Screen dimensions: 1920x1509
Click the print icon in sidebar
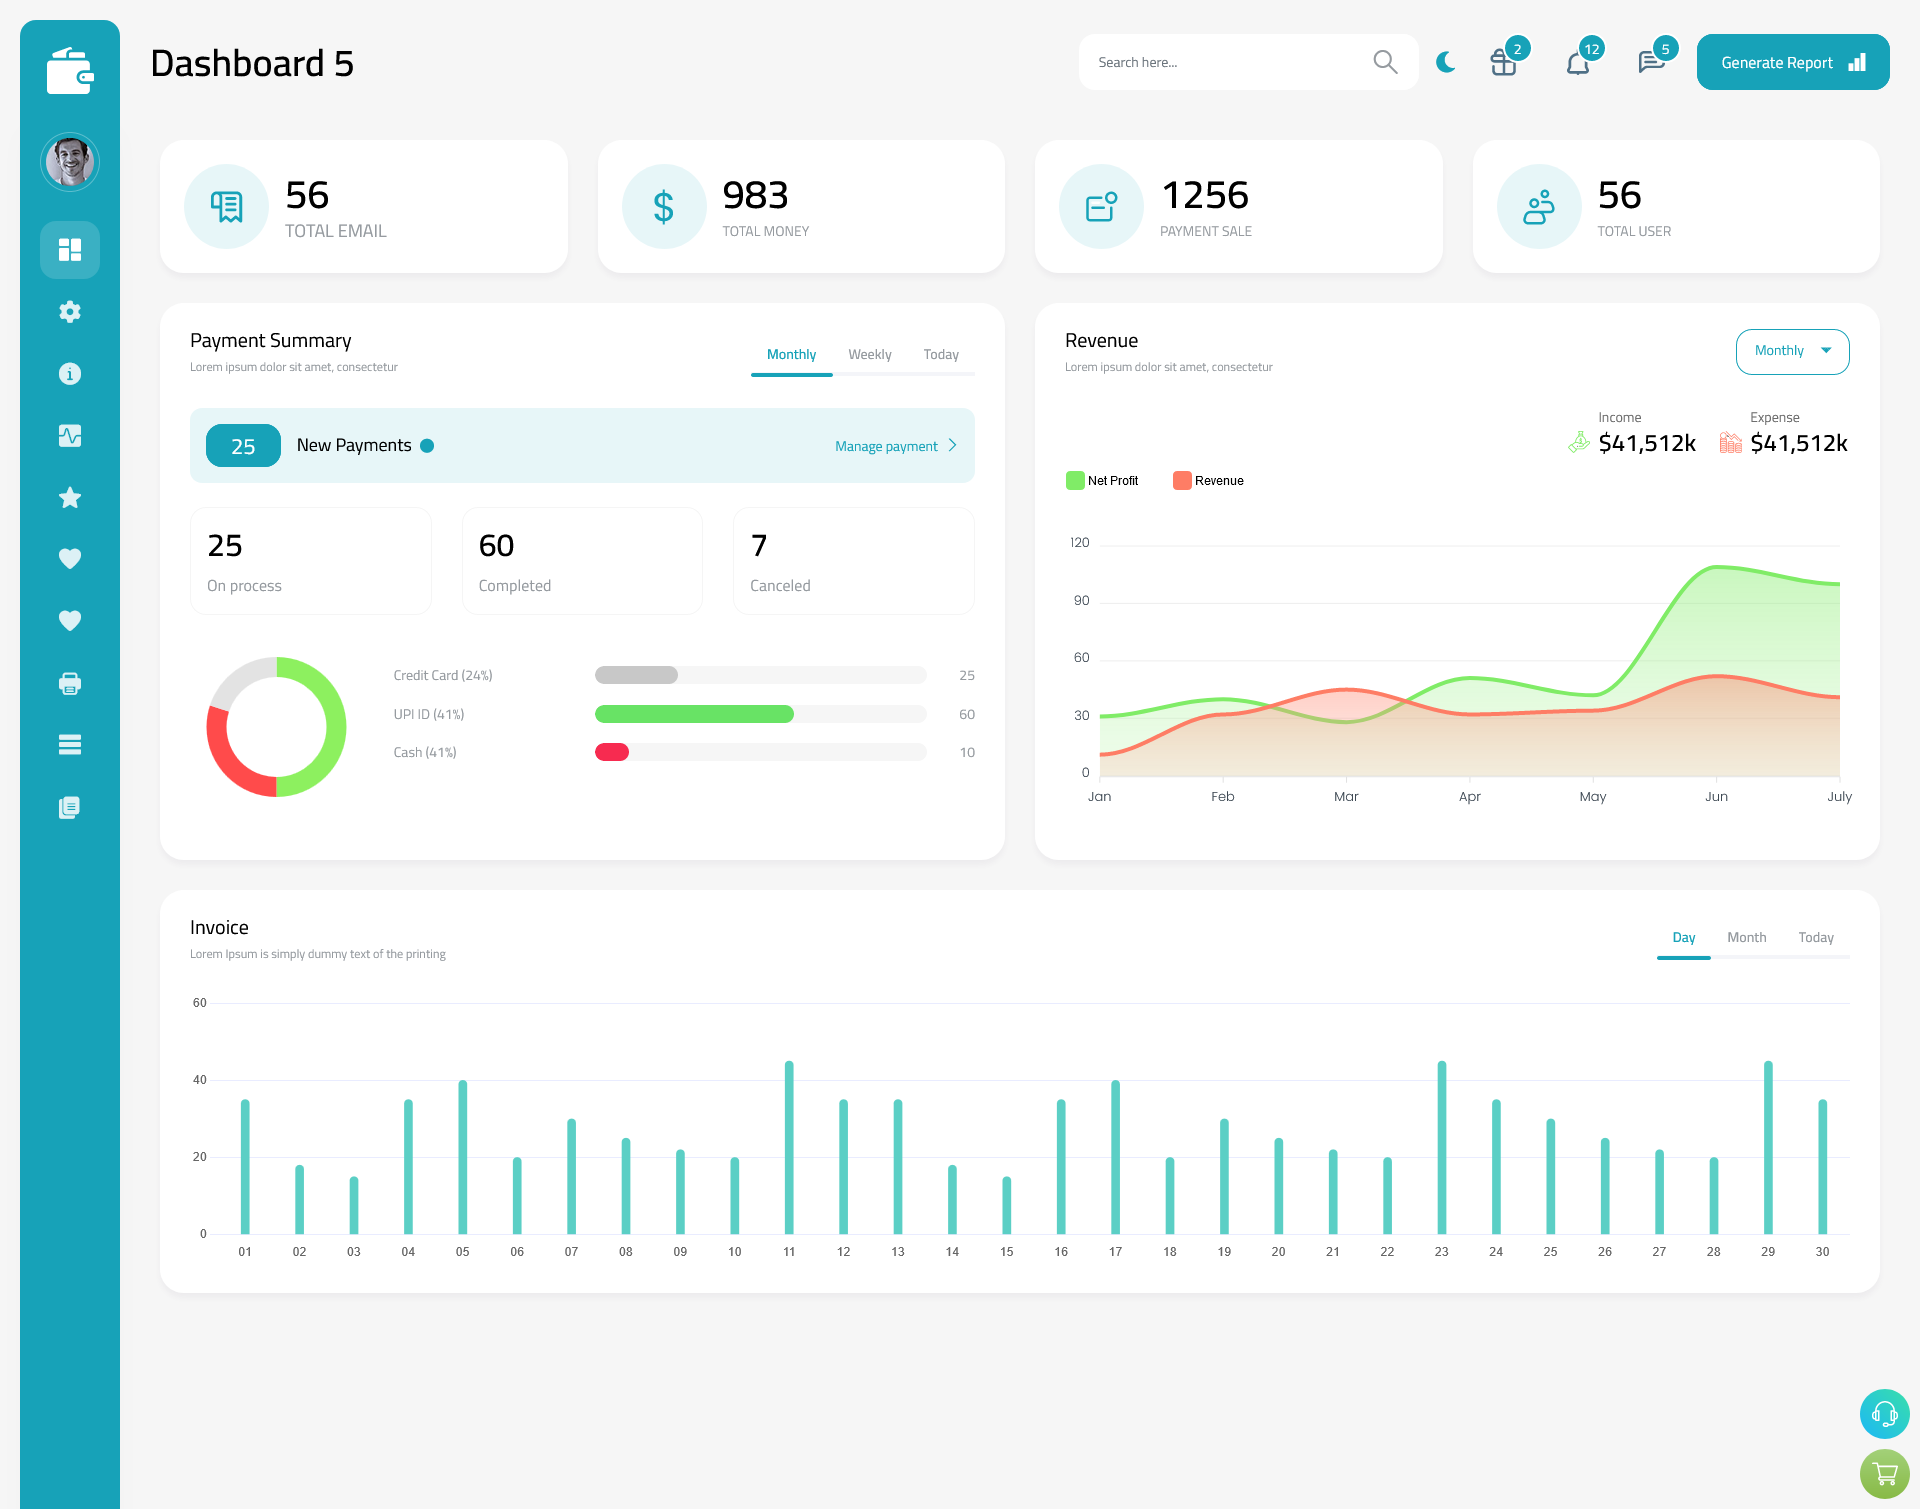69,681
